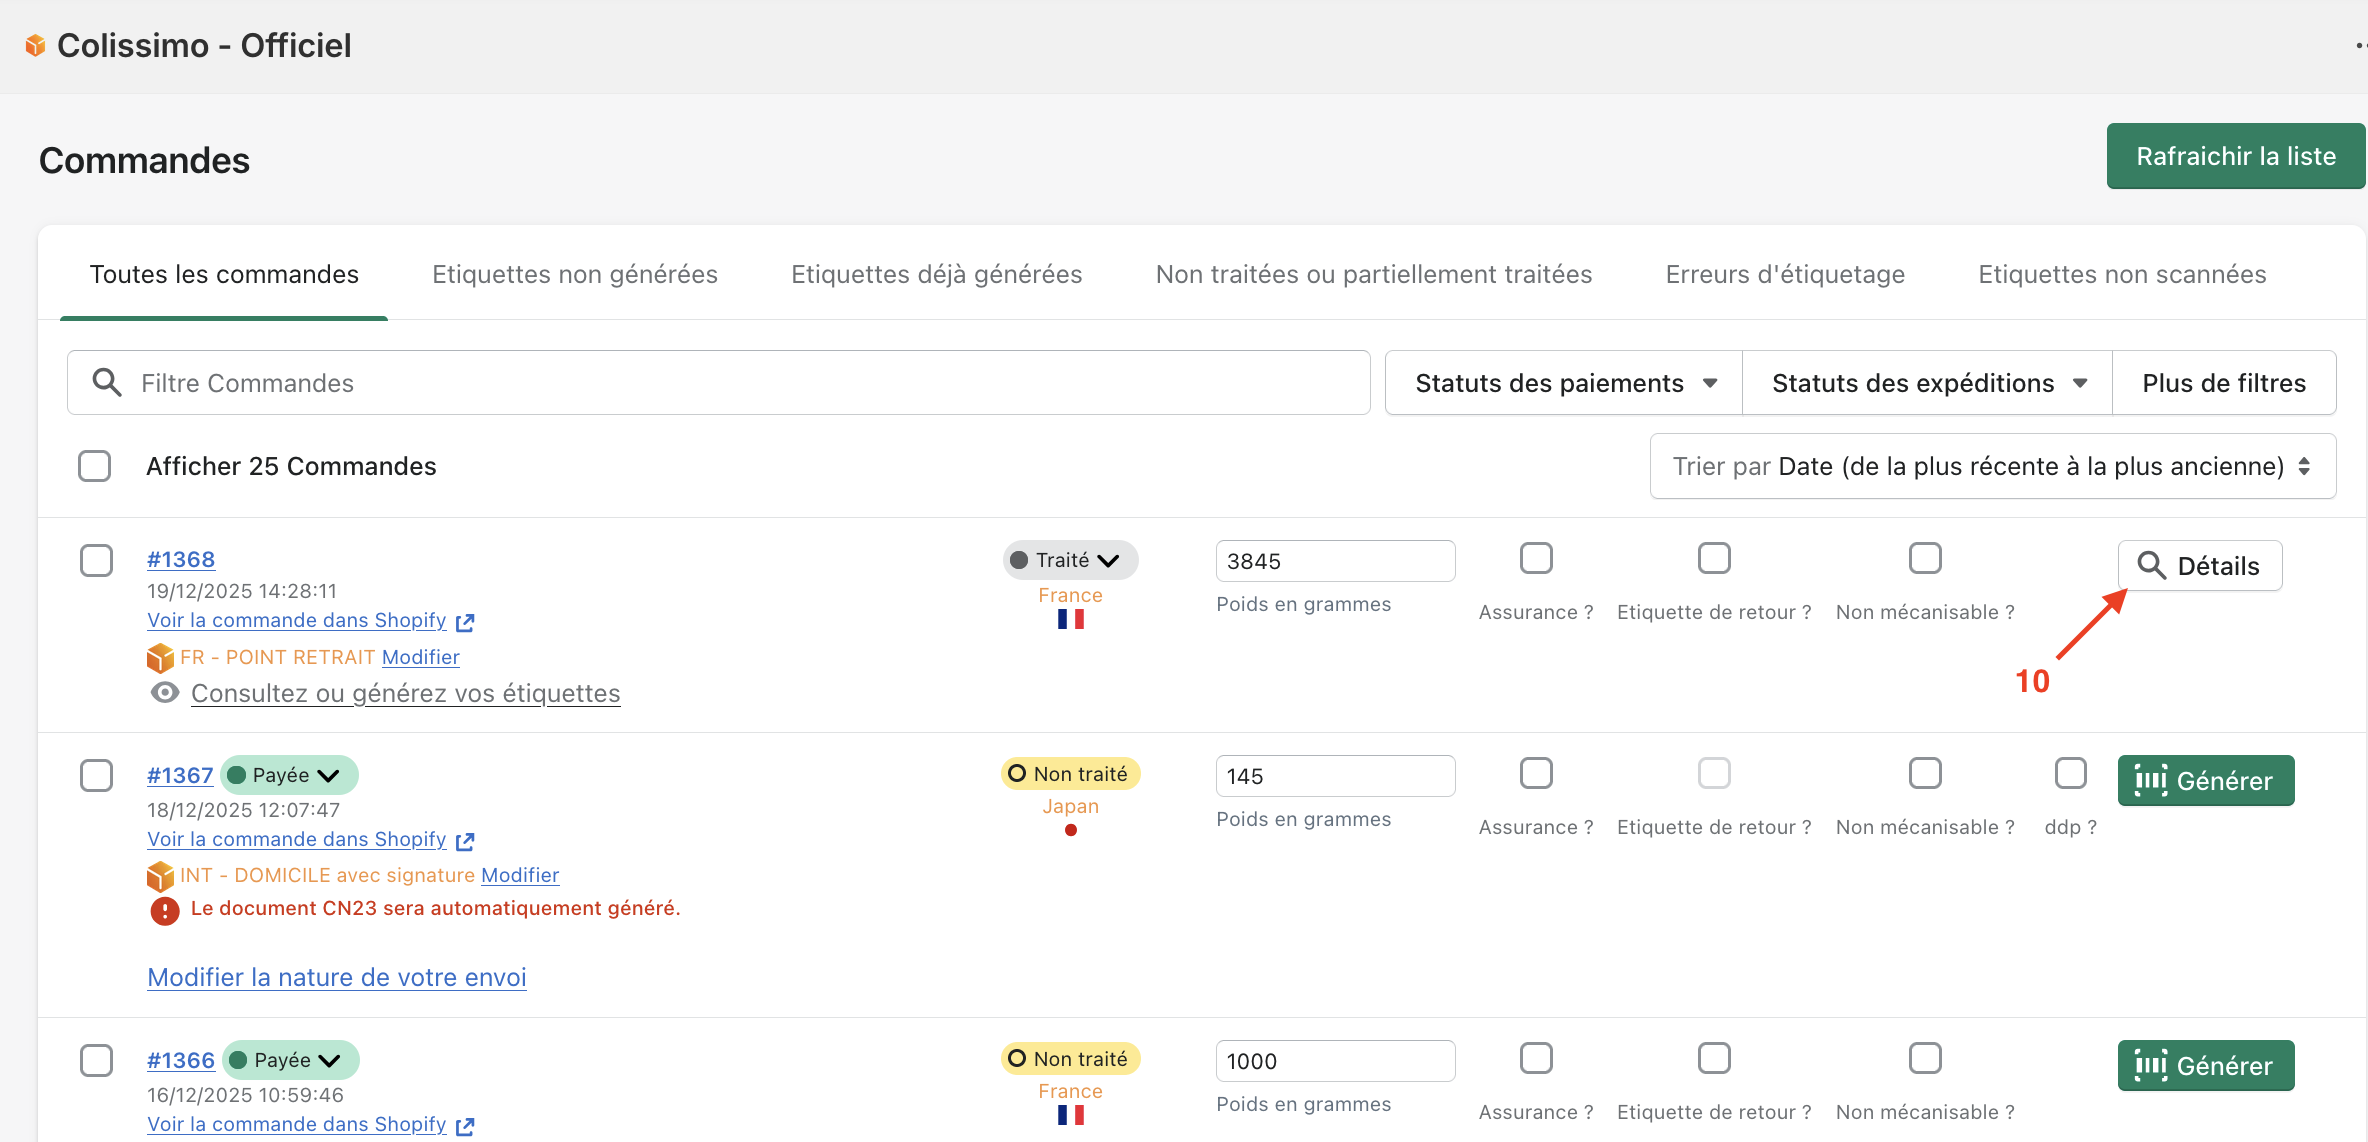Image resolution: width=2368 pixels, height=1142 pixels.
Task: Click the eye icon beside Consultez étiquettes
Action: [x=165, y=693]
